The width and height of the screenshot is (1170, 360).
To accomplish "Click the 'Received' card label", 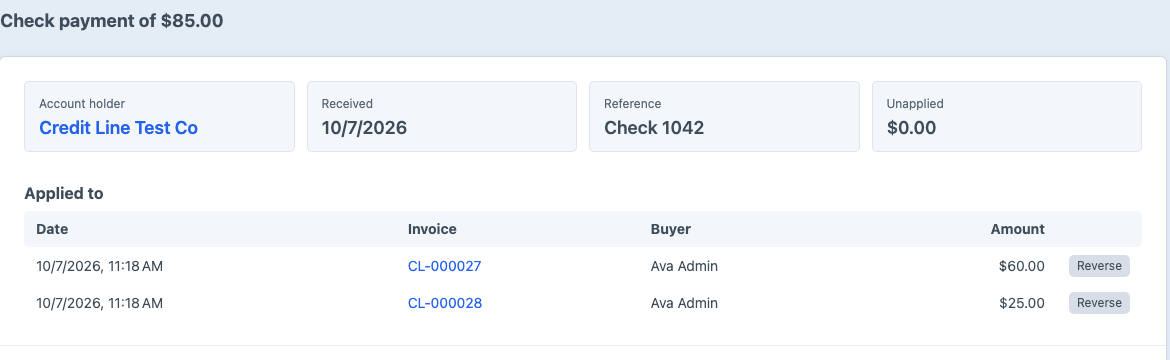I will click(347, 104).
